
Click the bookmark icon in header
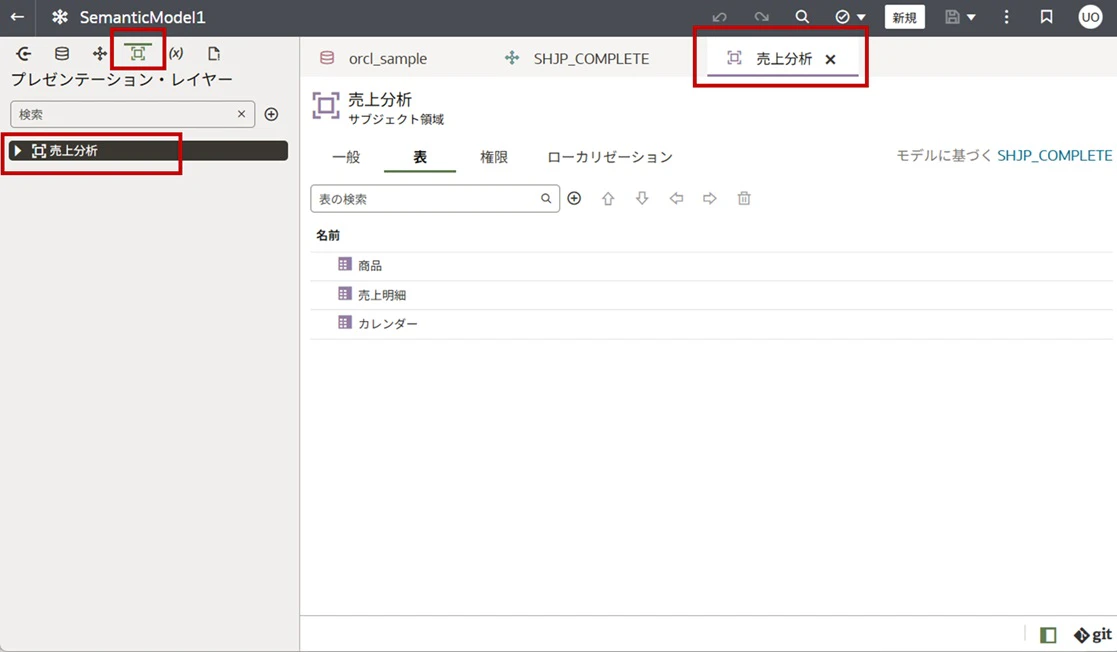click(1046, 17)
